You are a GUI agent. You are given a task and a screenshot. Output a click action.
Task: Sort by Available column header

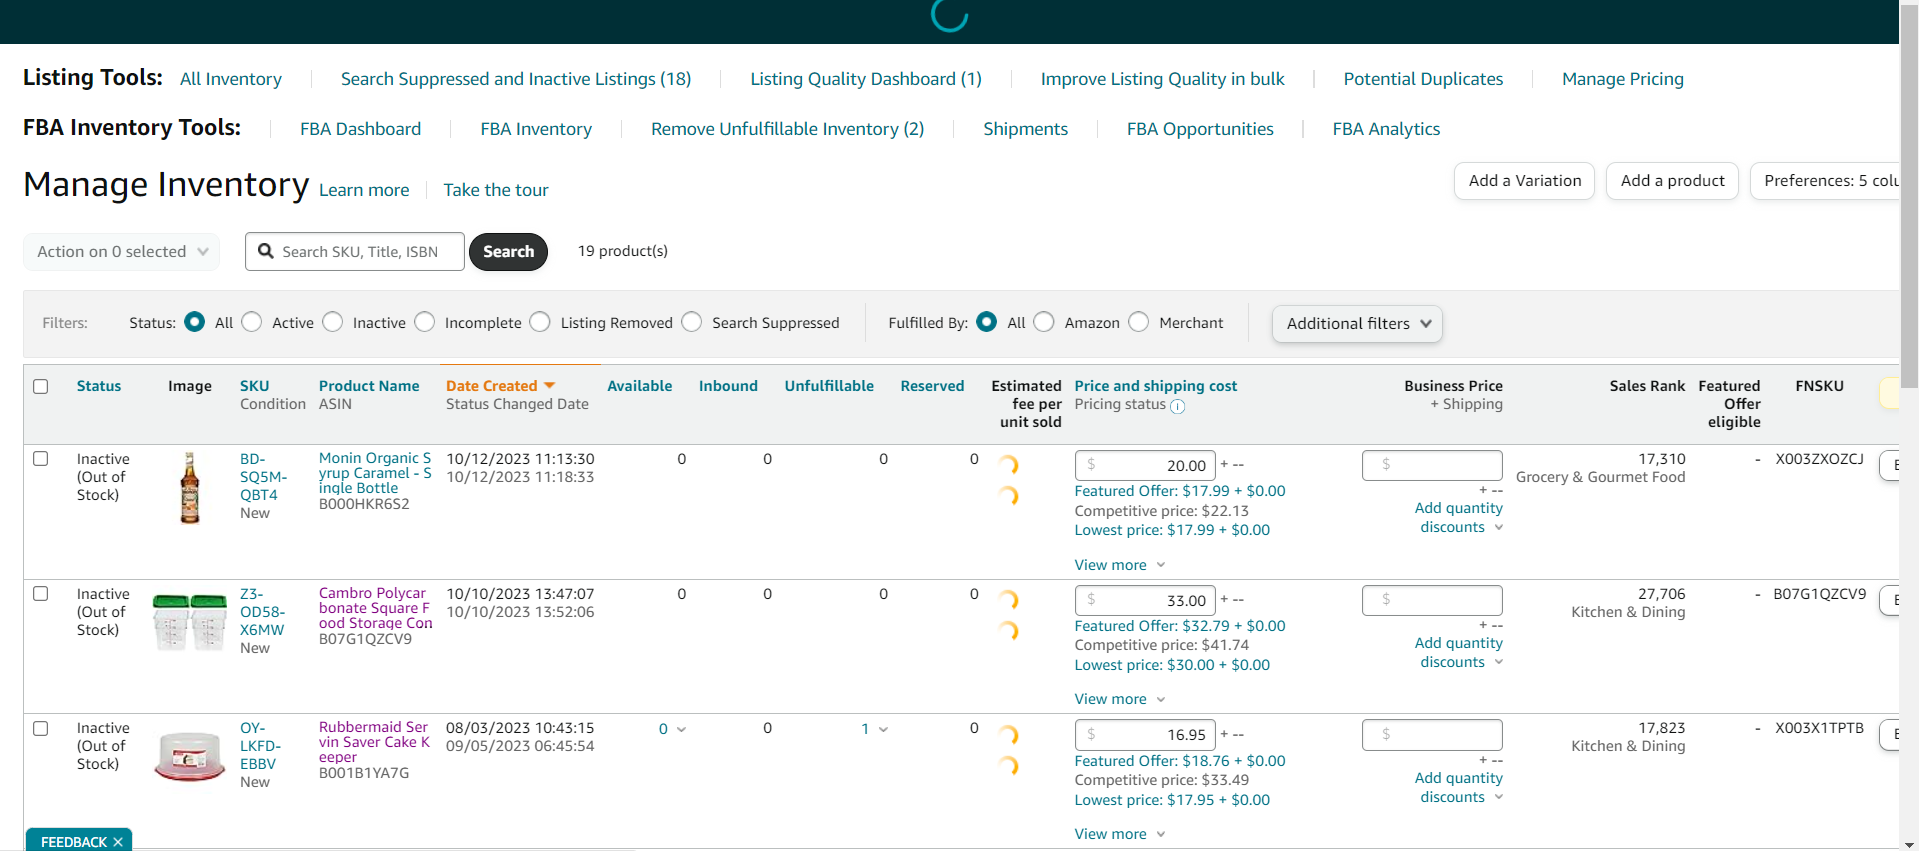tap(640, 386)
